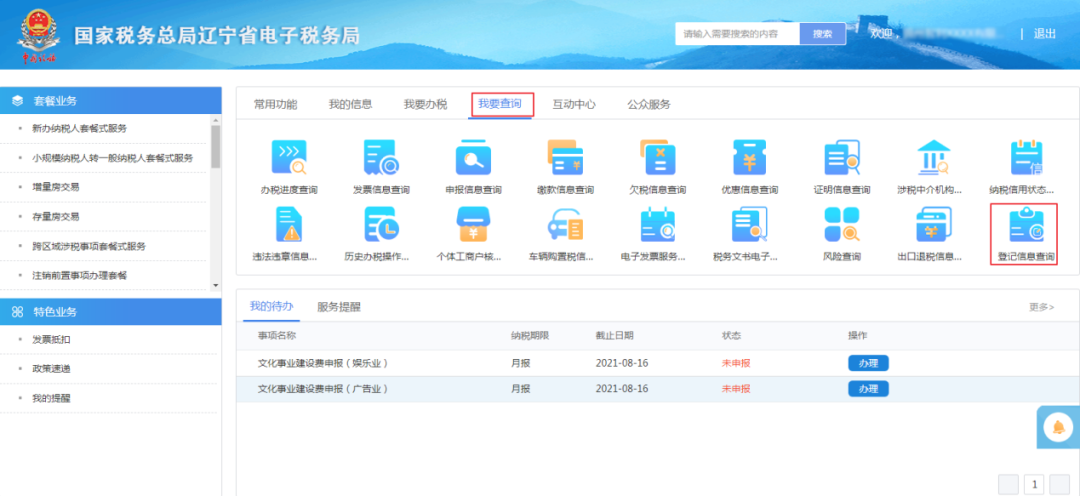Click previous page pagination button
1080x496 pixels.
click(1008, 484)
